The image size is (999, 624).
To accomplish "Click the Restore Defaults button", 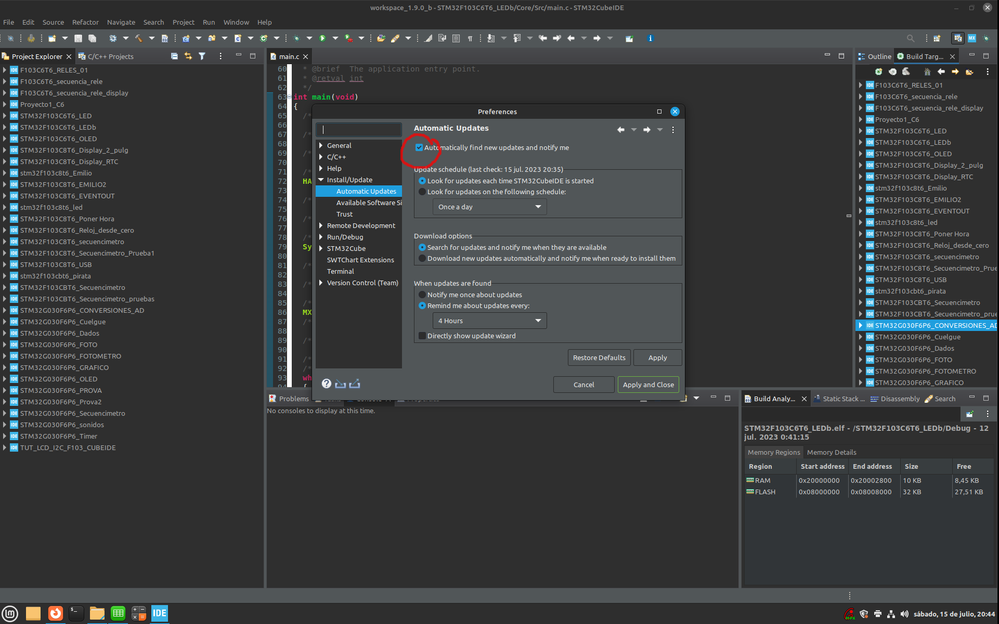I will point(599,358).
